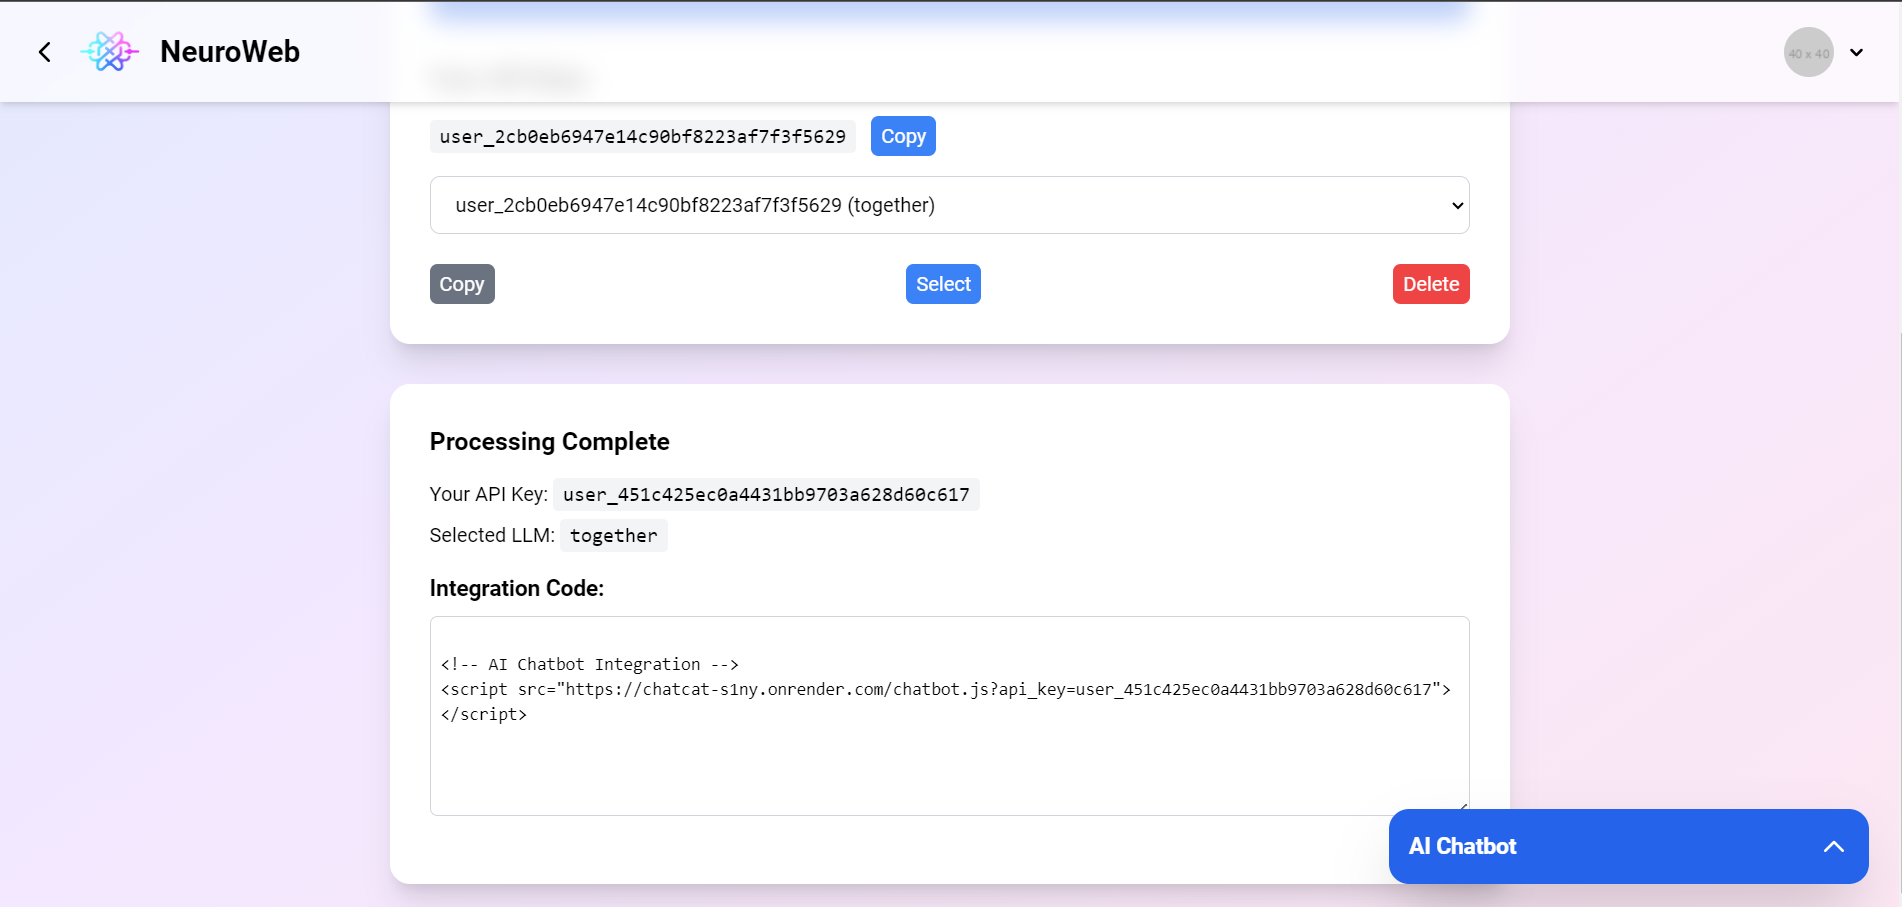Click the 'Selected LLM:' label

(492, 535)
